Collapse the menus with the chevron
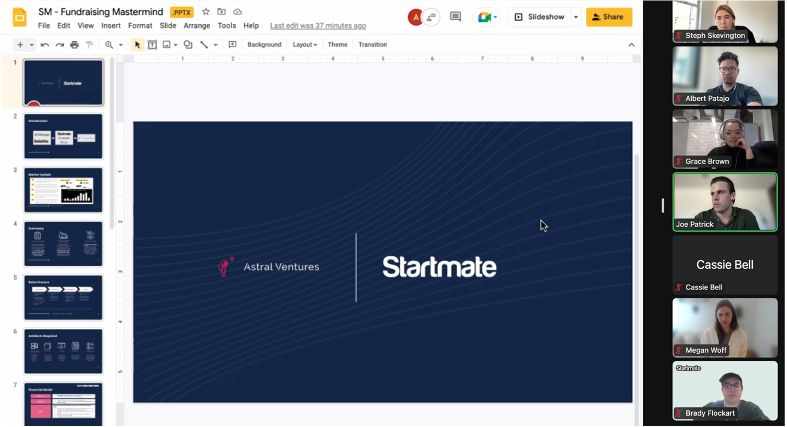The image size is (787, 427). [x=631, y=45]
